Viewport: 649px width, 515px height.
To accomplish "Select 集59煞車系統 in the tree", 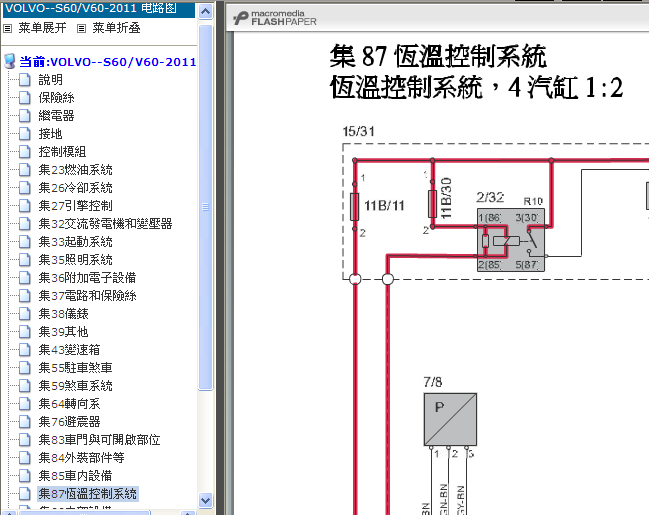I will [75, 386].
